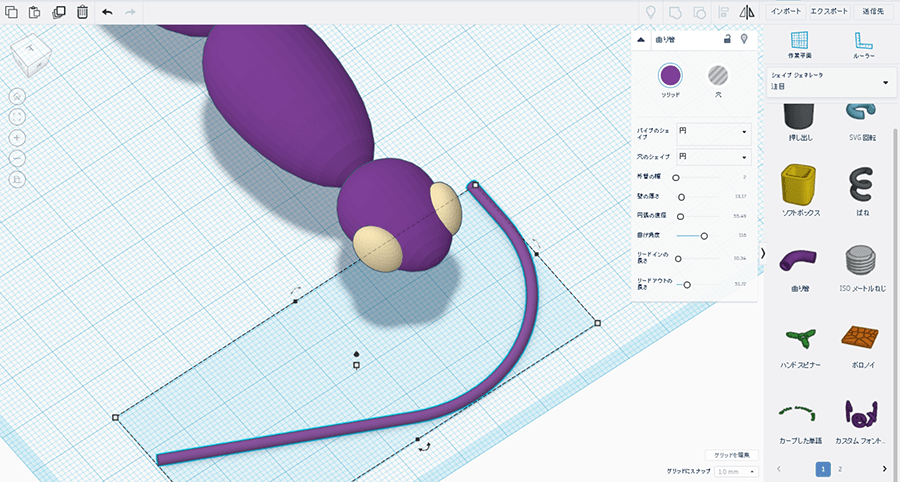The width and height of the screenshot is (900, 482).
Task: Zoom out with the minus icon
Action: coord(18,158)
